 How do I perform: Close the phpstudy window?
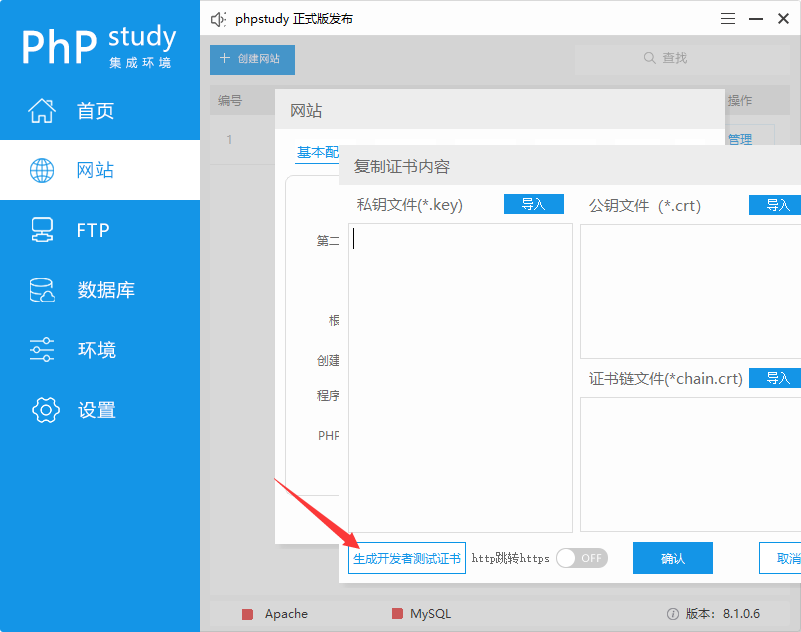click(783, 19)
